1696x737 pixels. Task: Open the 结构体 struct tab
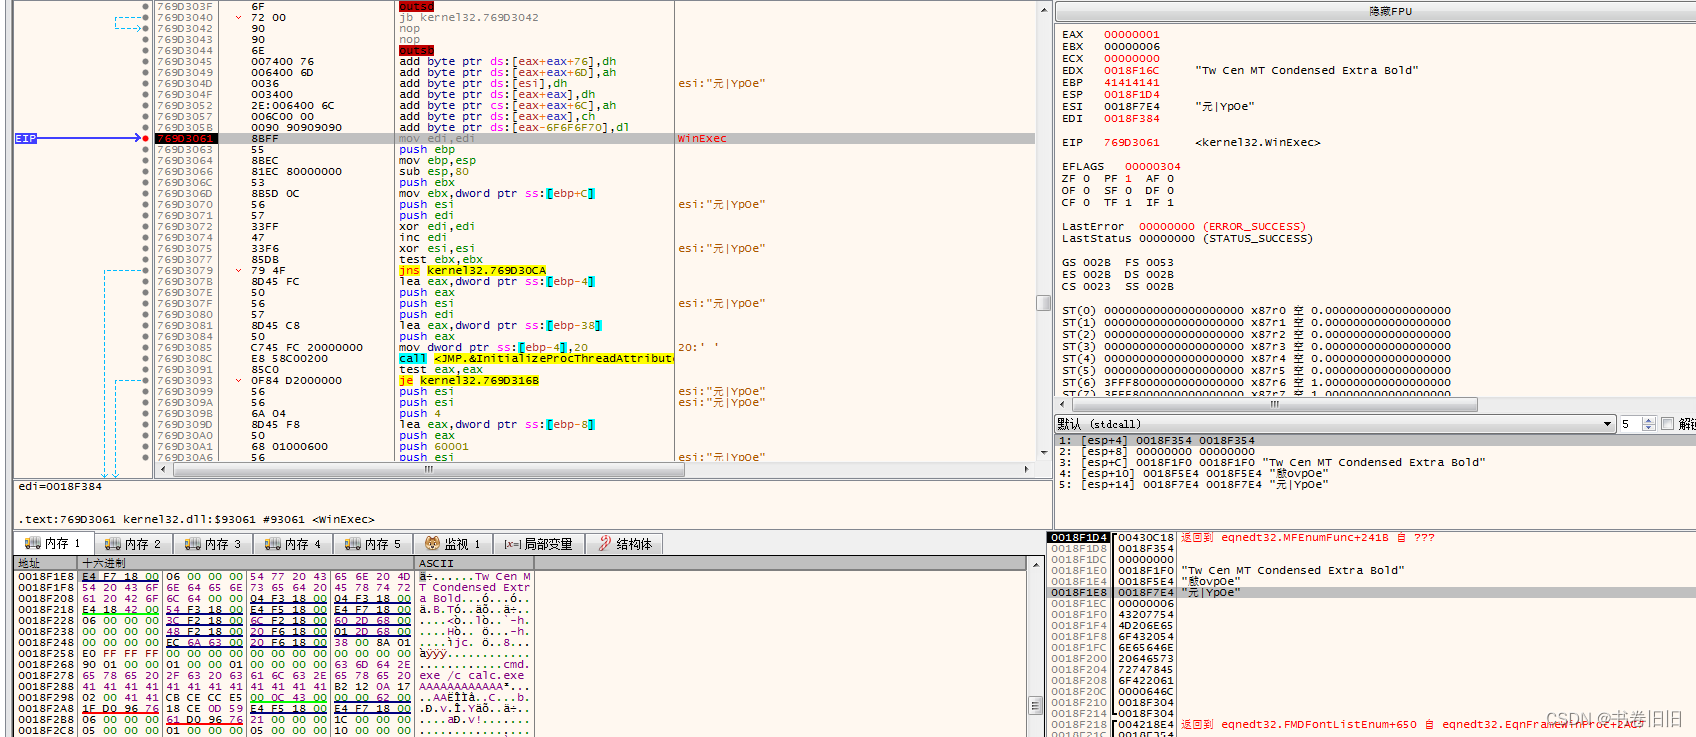(626, 544)
